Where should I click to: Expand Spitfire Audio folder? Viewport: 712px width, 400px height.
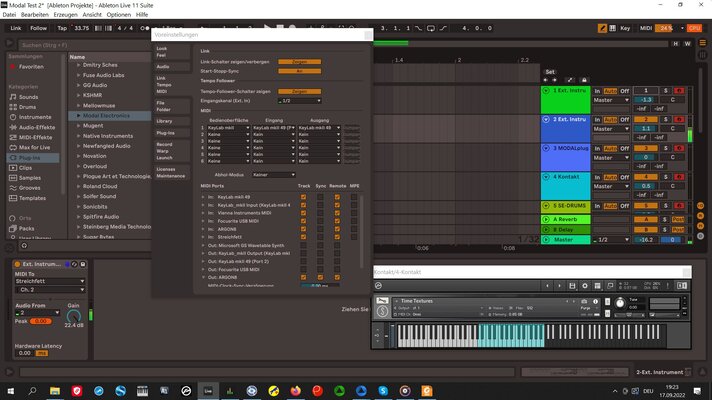pos(79,217)
